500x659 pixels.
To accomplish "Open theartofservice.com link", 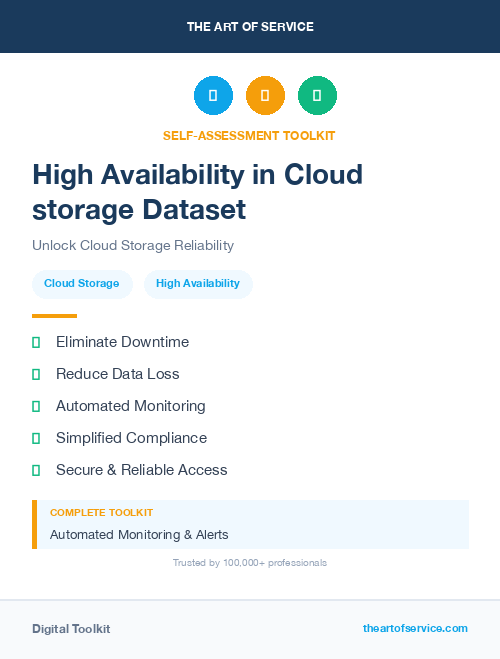I will [x=415, y=628].
